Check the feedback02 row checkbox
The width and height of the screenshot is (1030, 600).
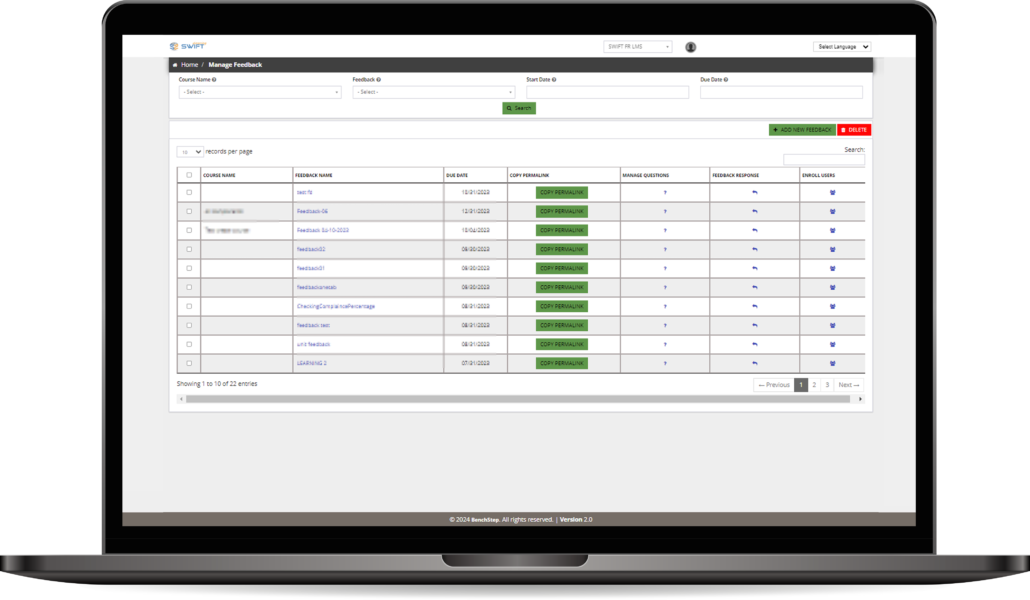tap(189, 250)
